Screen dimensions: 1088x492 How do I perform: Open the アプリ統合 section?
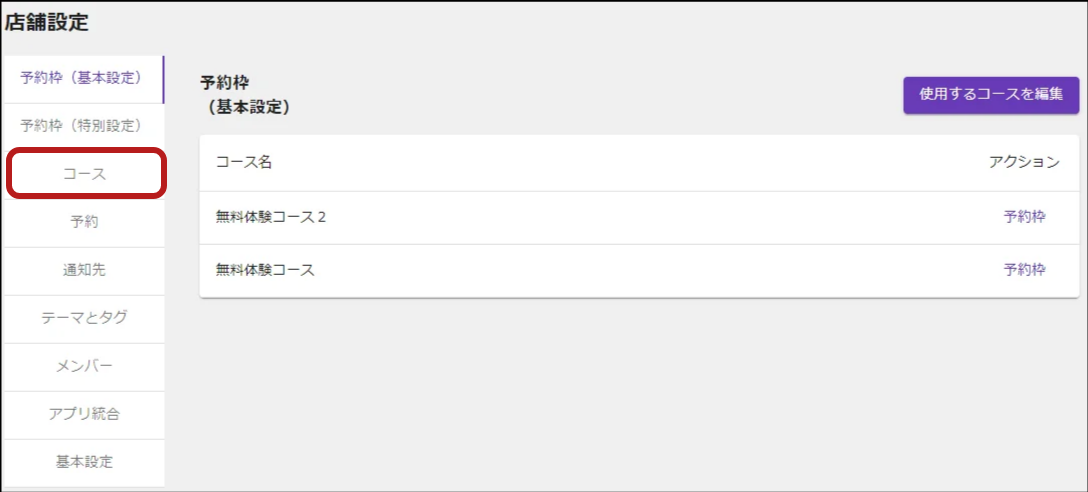85,414
